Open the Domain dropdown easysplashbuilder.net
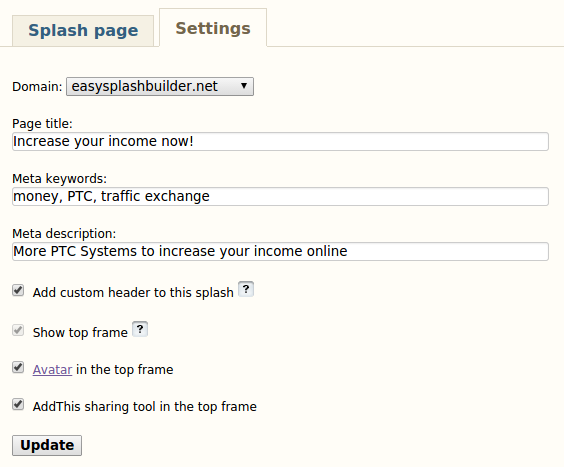 pyautogui.click(x=160, y=86)
